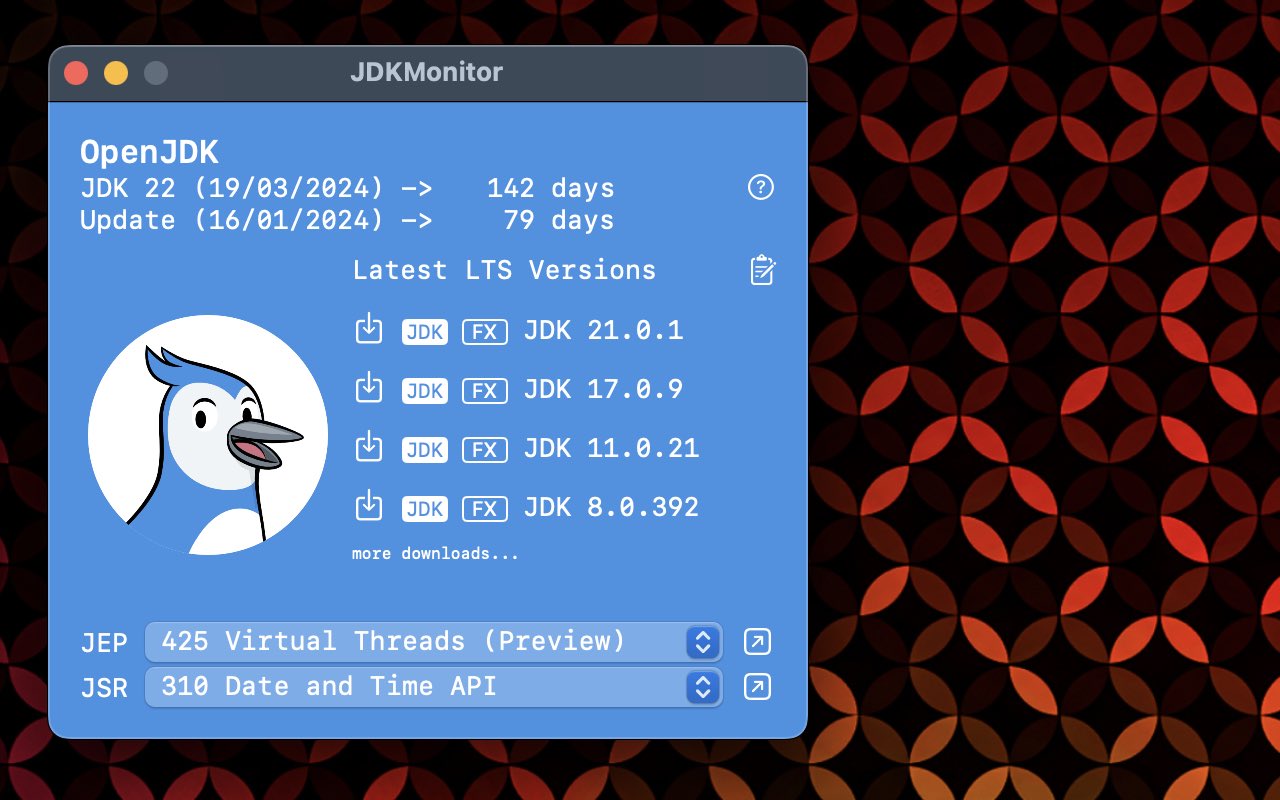
Task: Click the JDK 21.0.1 version text
Action: (x=603, y=330)
